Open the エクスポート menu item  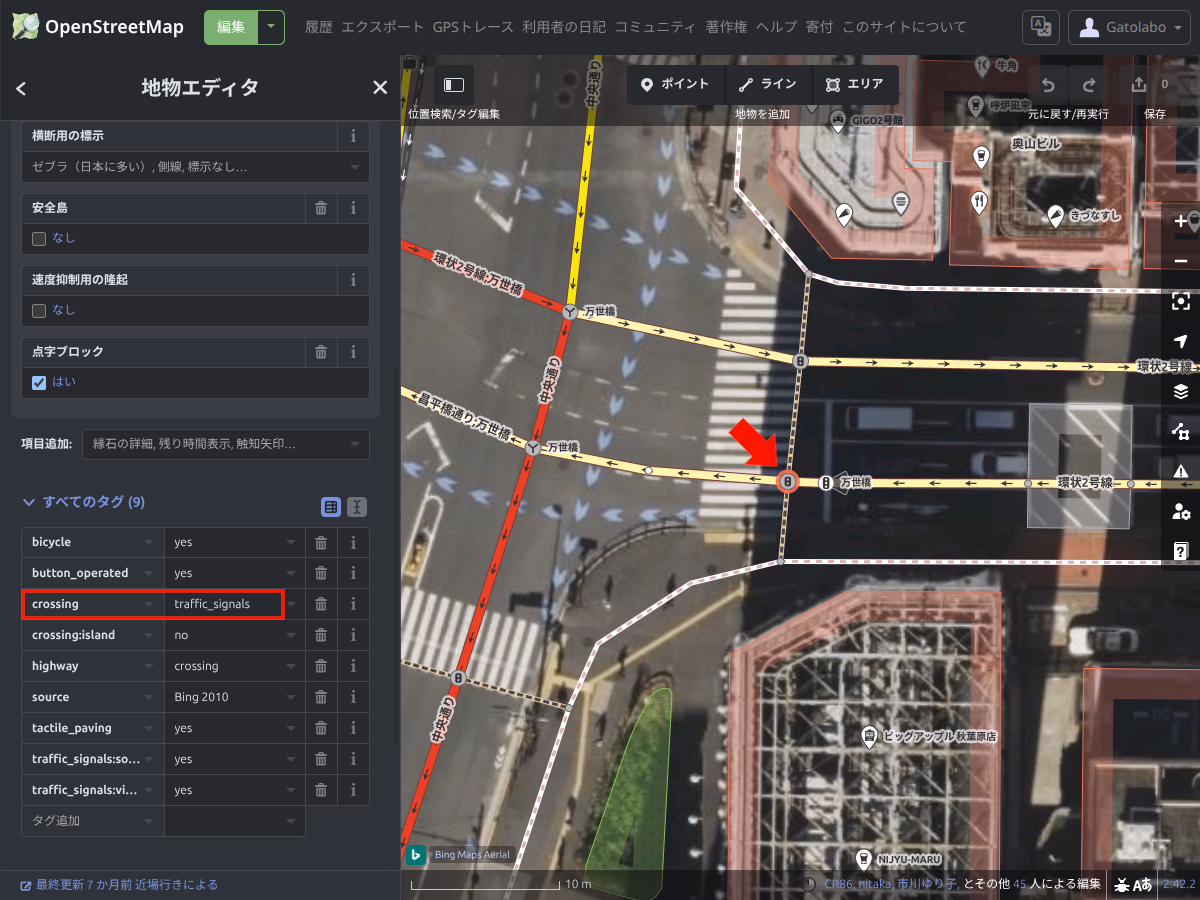pos(383,27)
